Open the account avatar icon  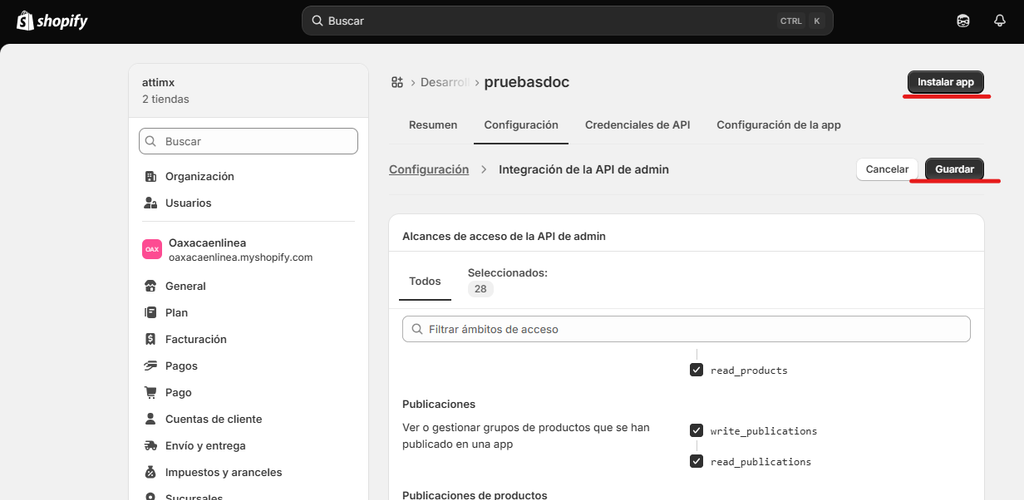pyautogui.click(x=963, y=21)
